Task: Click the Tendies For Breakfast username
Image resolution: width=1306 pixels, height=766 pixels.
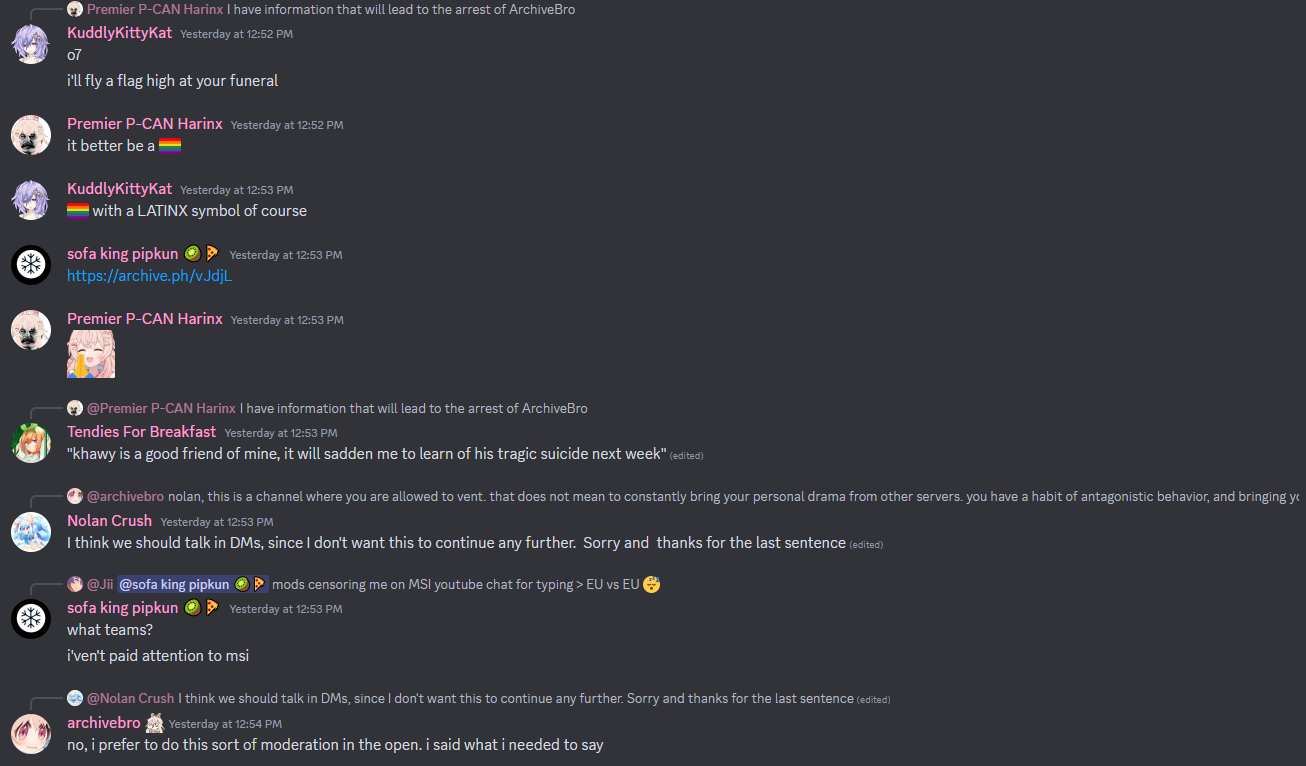Action: click(x=141, y=432)
